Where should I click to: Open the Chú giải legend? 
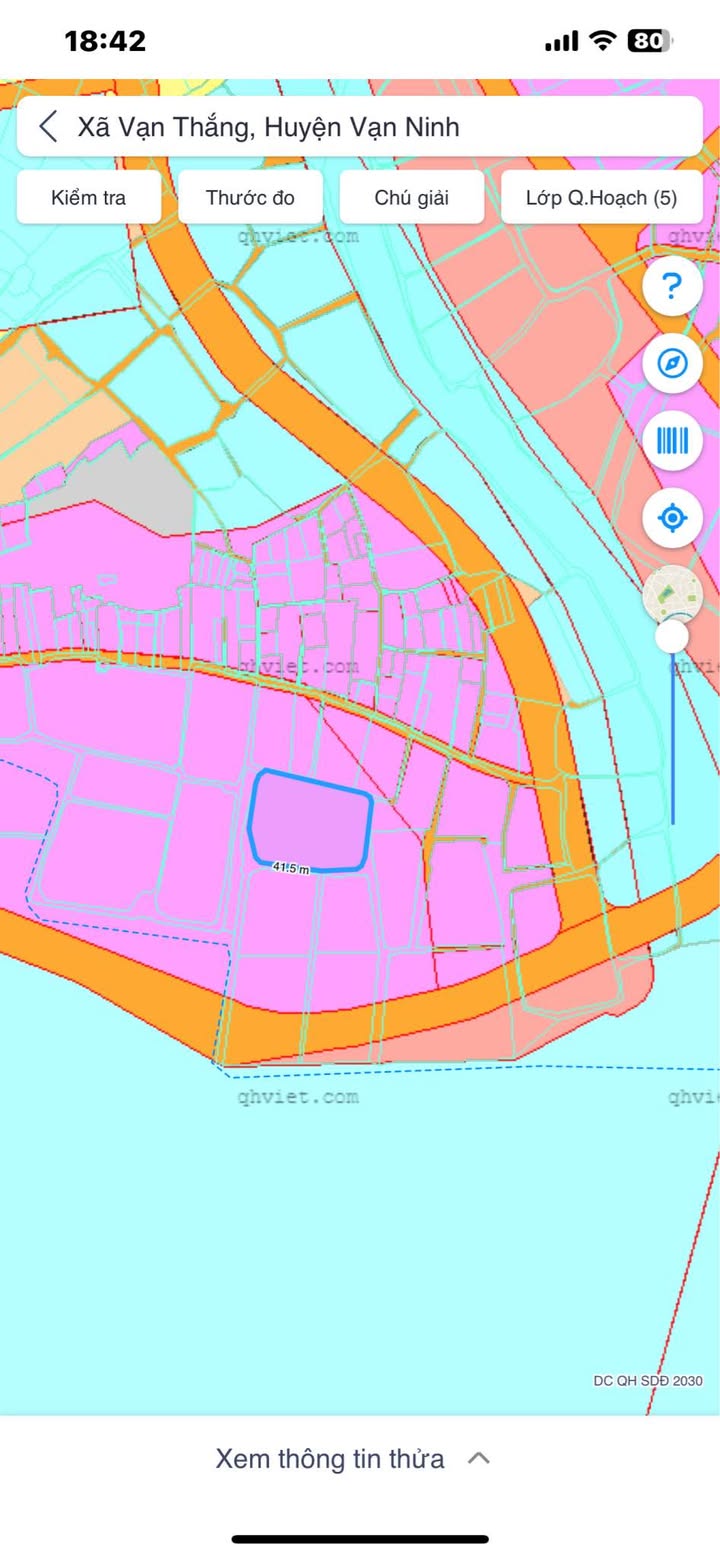(411, 197)
